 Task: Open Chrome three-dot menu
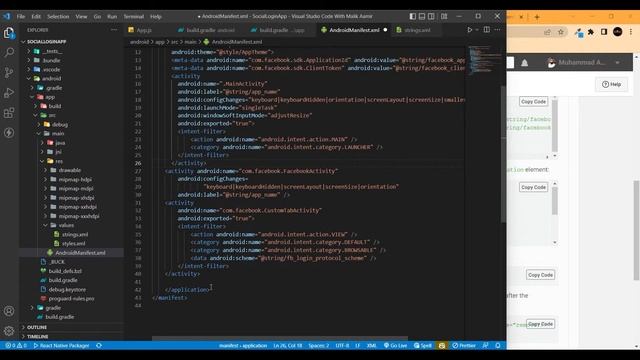631,32
